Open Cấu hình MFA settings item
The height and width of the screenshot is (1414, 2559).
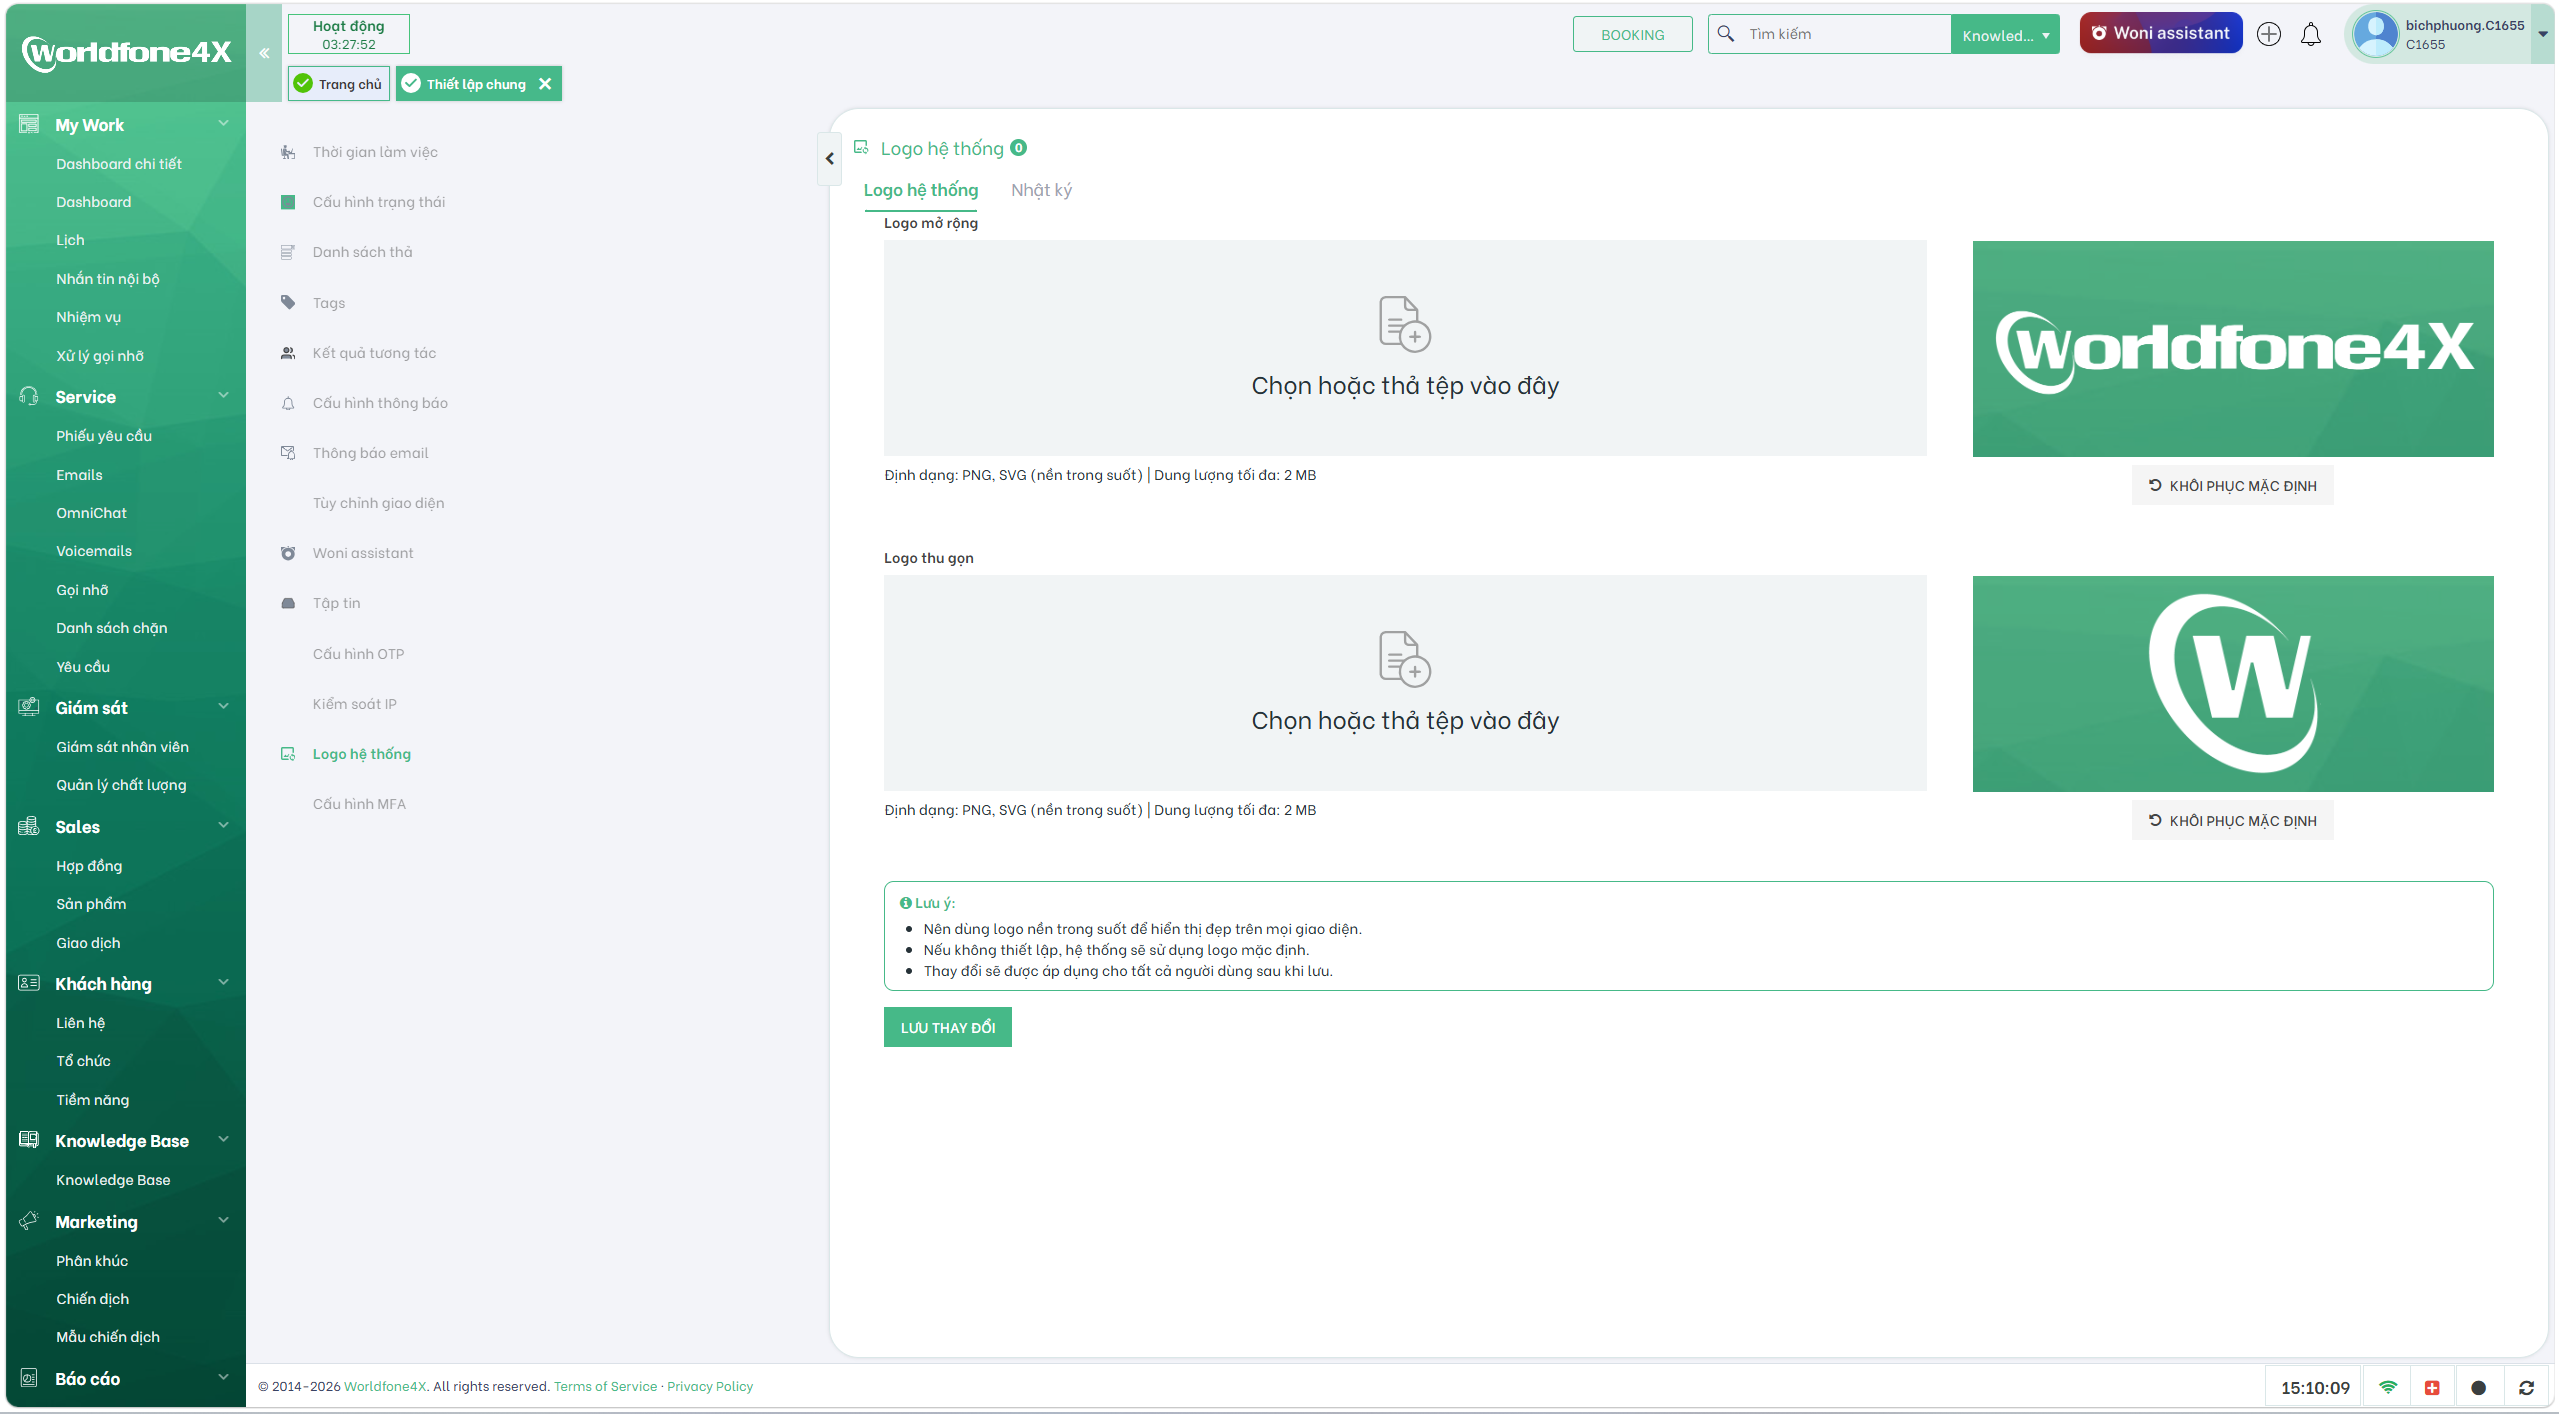[x=359, y=804]
